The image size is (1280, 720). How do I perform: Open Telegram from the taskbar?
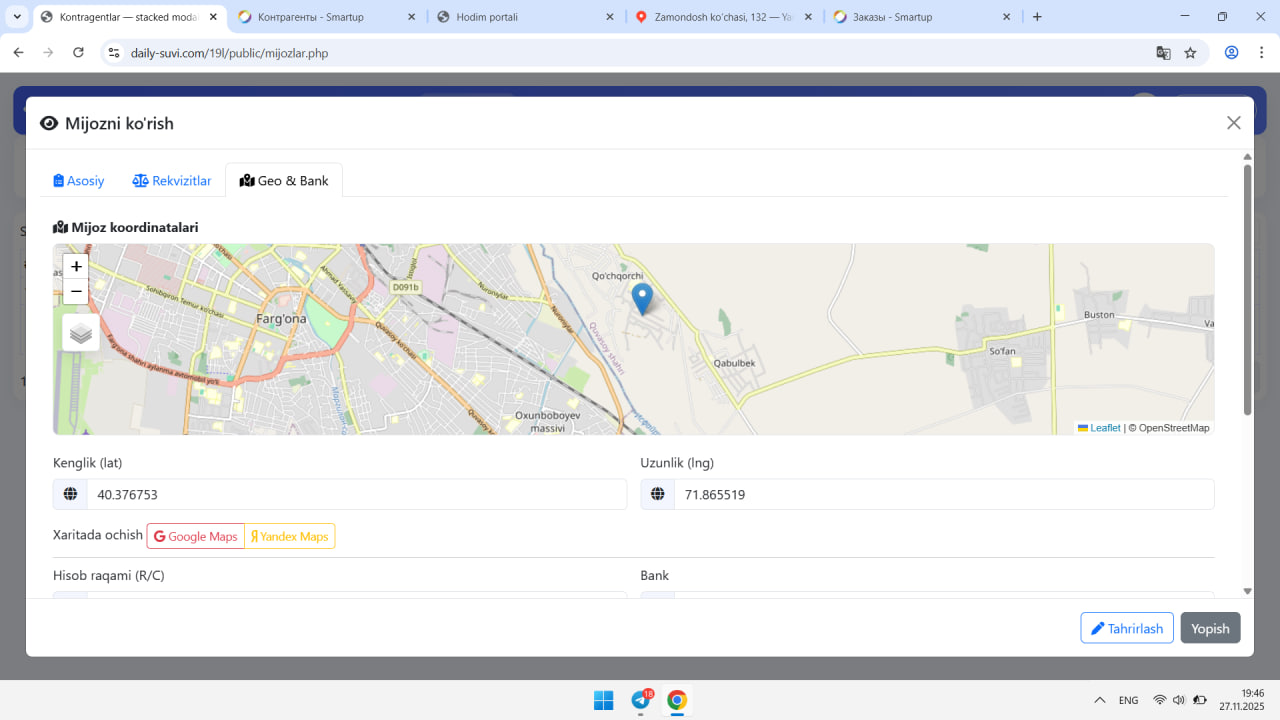641,700
